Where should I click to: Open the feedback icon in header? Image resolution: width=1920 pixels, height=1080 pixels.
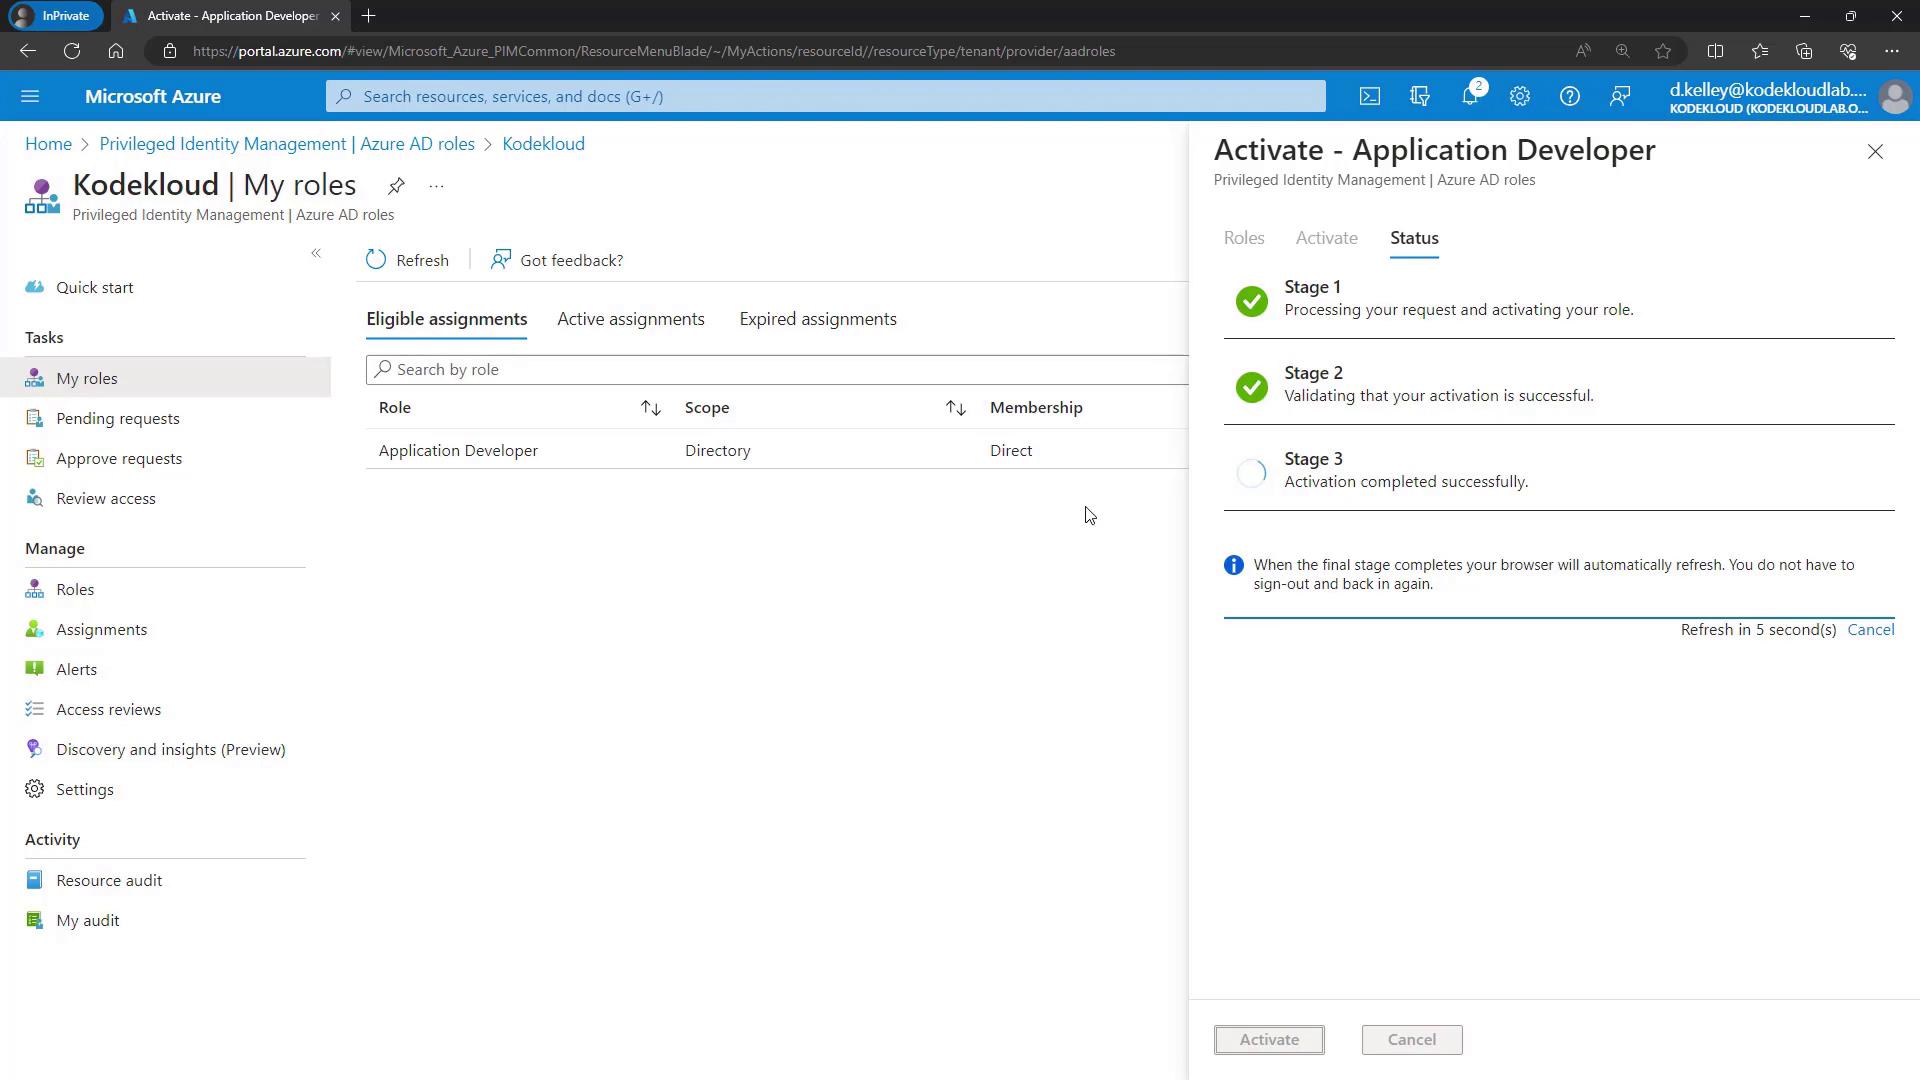click(x=1619, y=97)
